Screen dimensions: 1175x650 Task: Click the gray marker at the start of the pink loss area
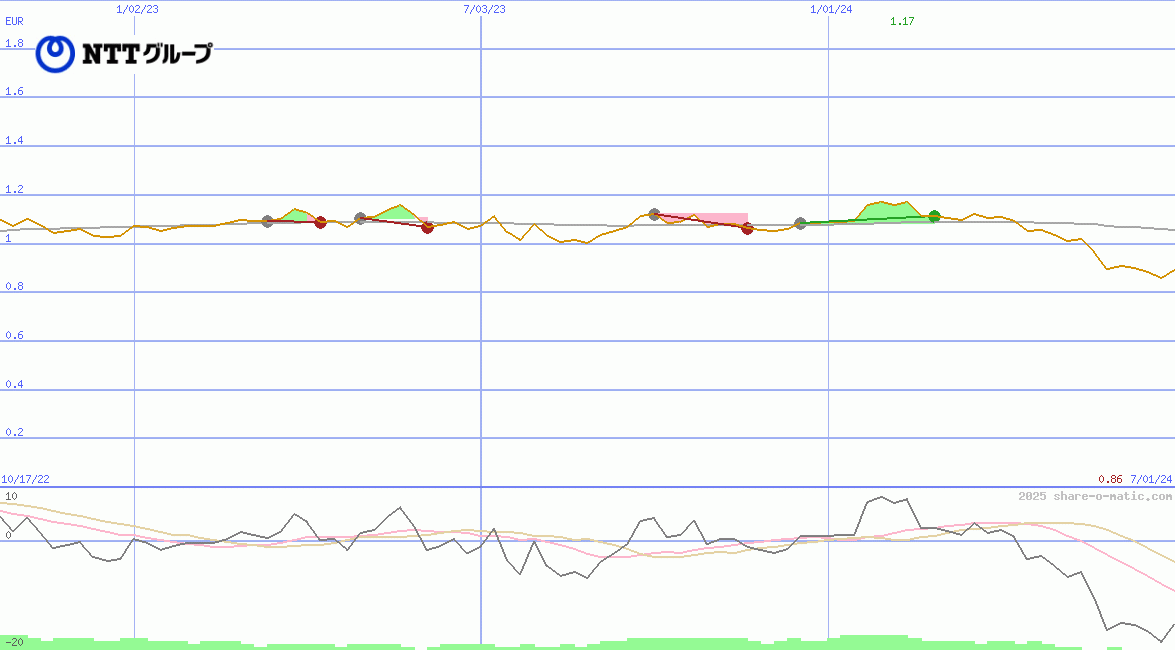point(654,214)
